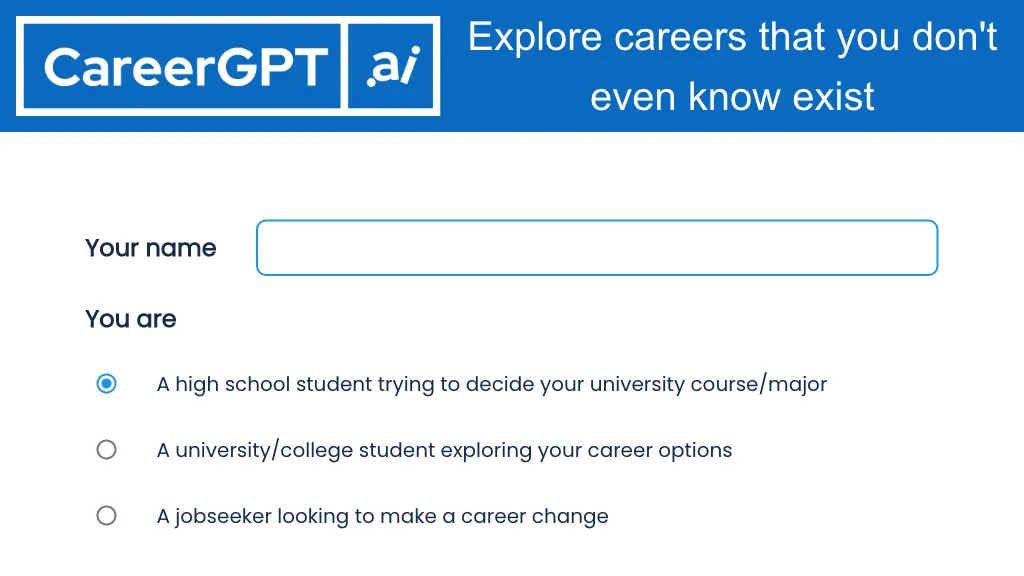The height and width of the screenshot is (576, 1024).
Task: Click the dot in the .ai logo
Action: (x=371, y=82)
